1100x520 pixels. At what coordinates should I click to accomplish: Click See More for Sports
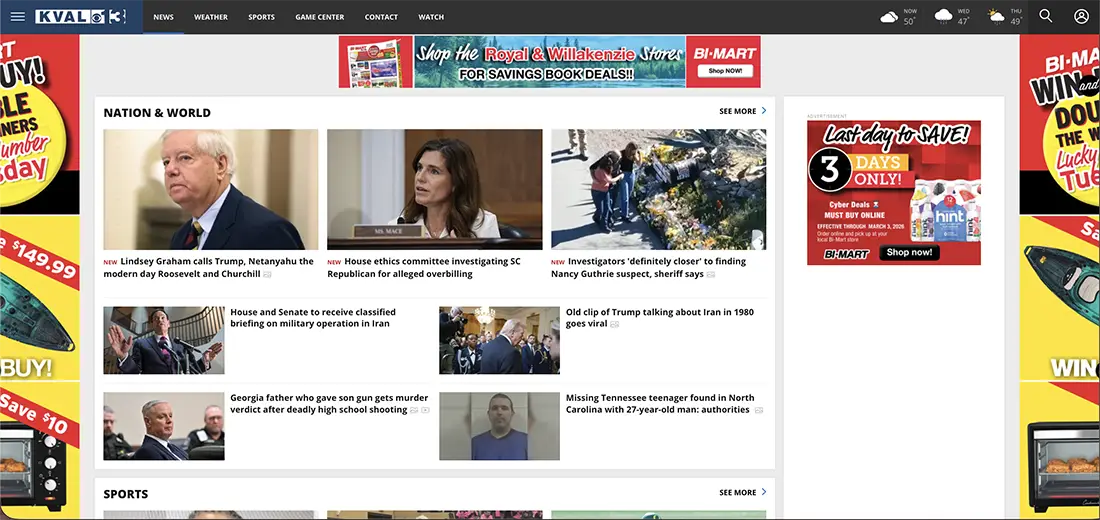tap(737, 493)
